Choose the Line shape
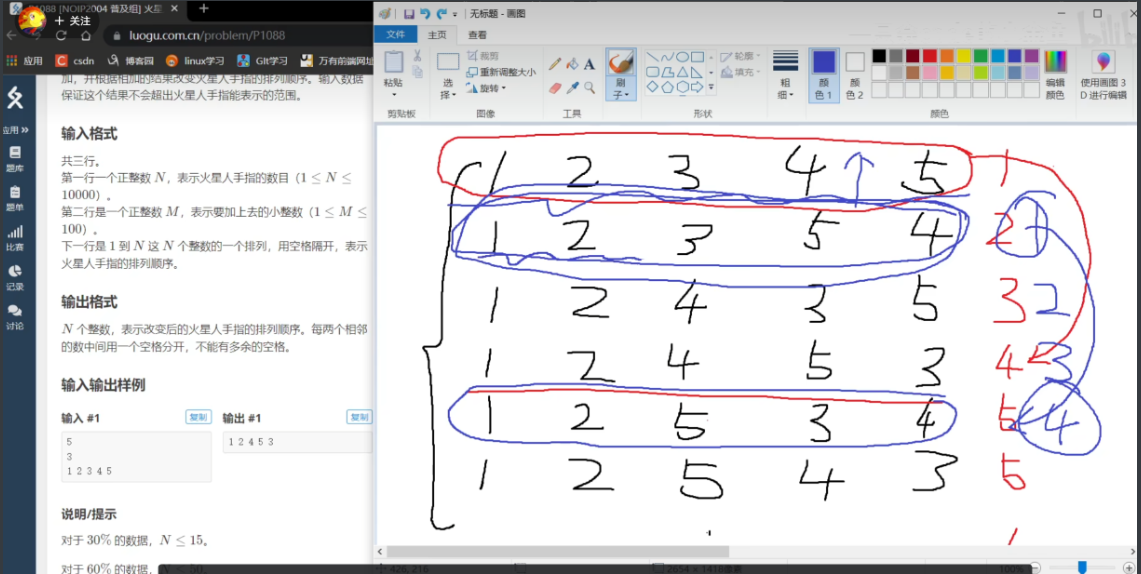 point(651,57)
